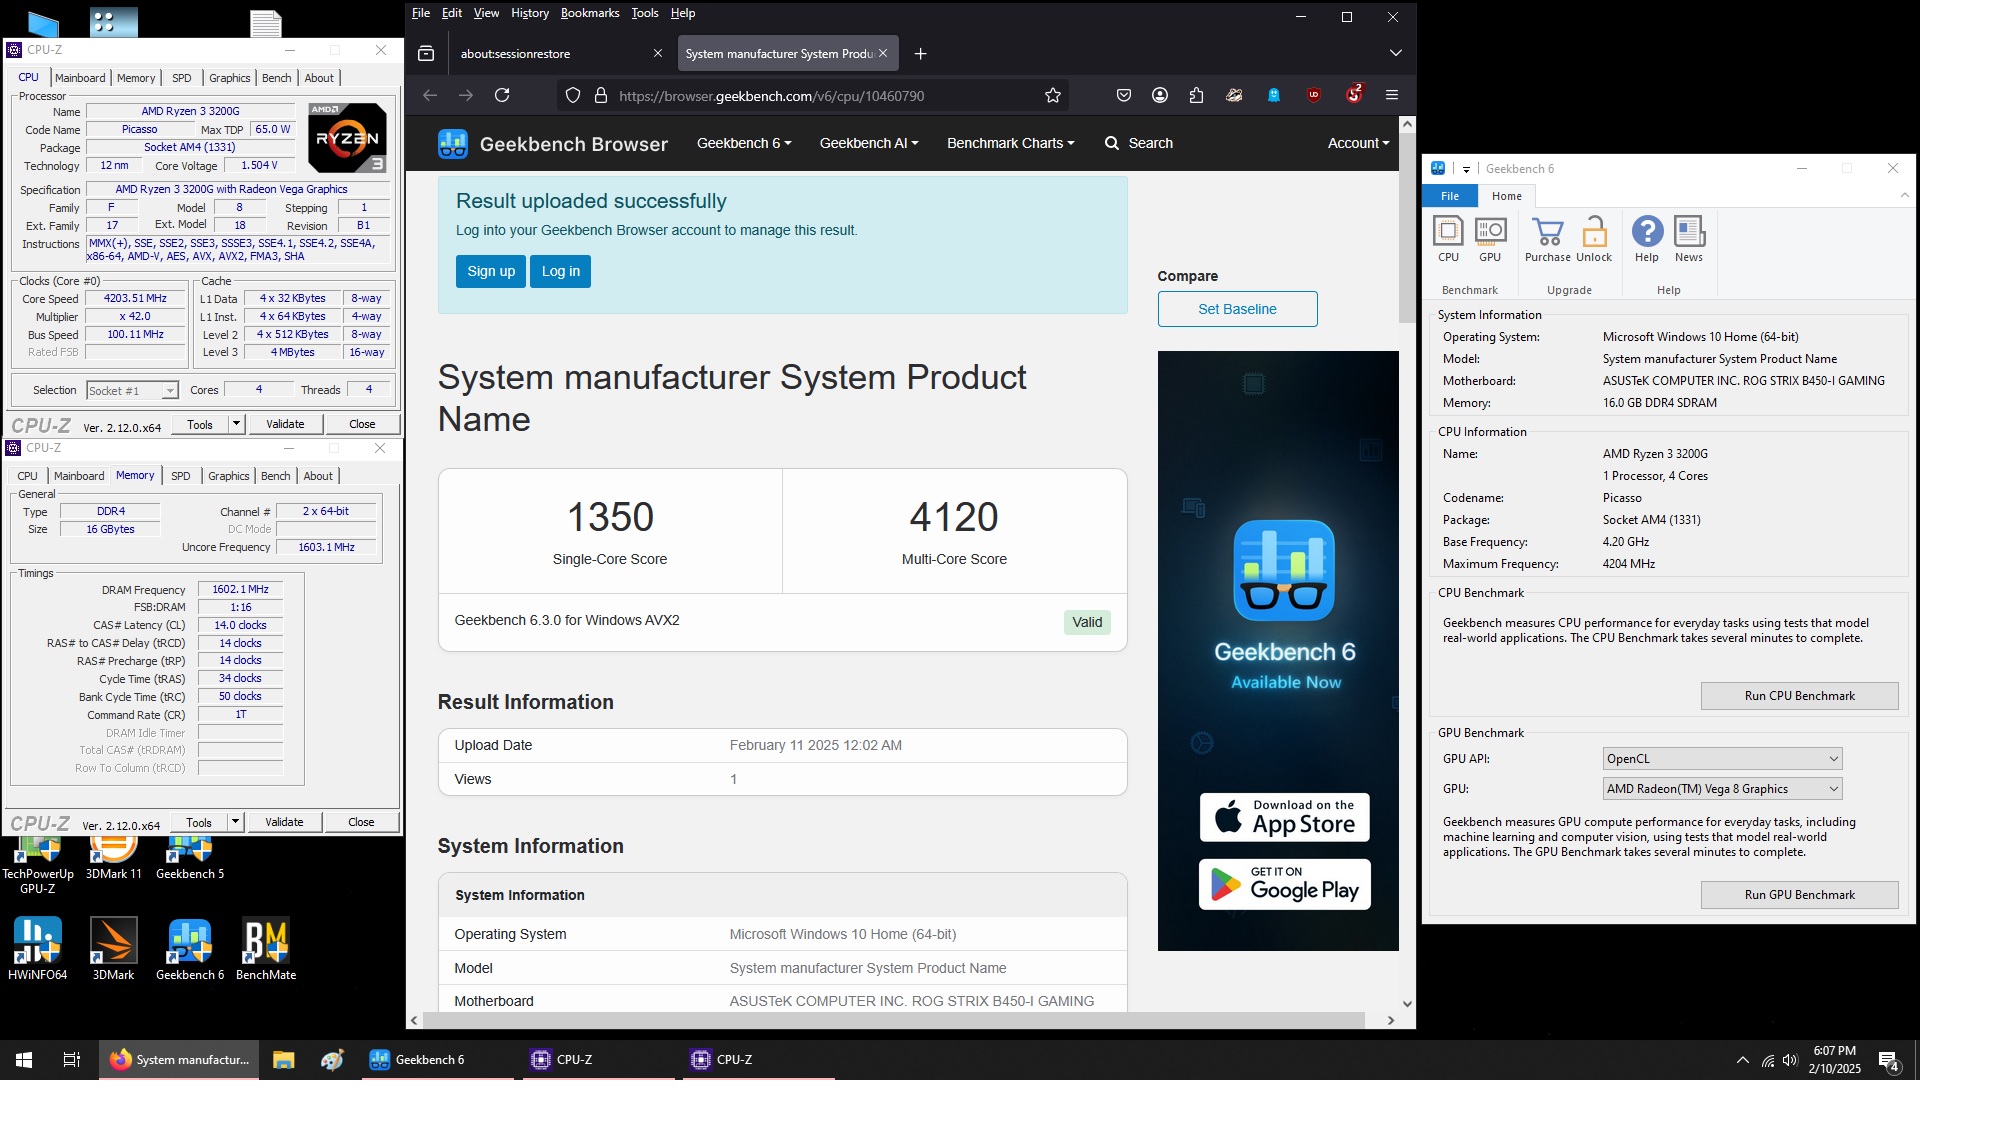The height and width of the screenshot is (1125, 2000).
Task: Open File Explorer from the taskbar
Action: point(283,1059)
